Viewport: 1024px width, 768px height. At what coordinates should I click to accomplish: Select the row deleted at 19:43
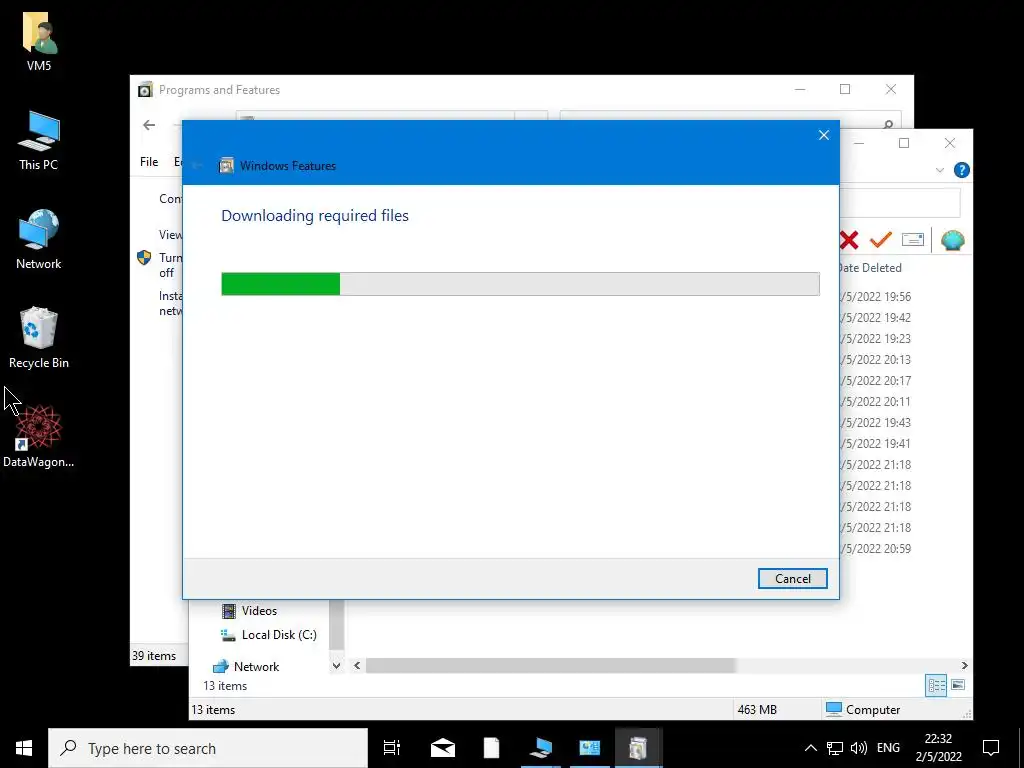pos(876,422)
